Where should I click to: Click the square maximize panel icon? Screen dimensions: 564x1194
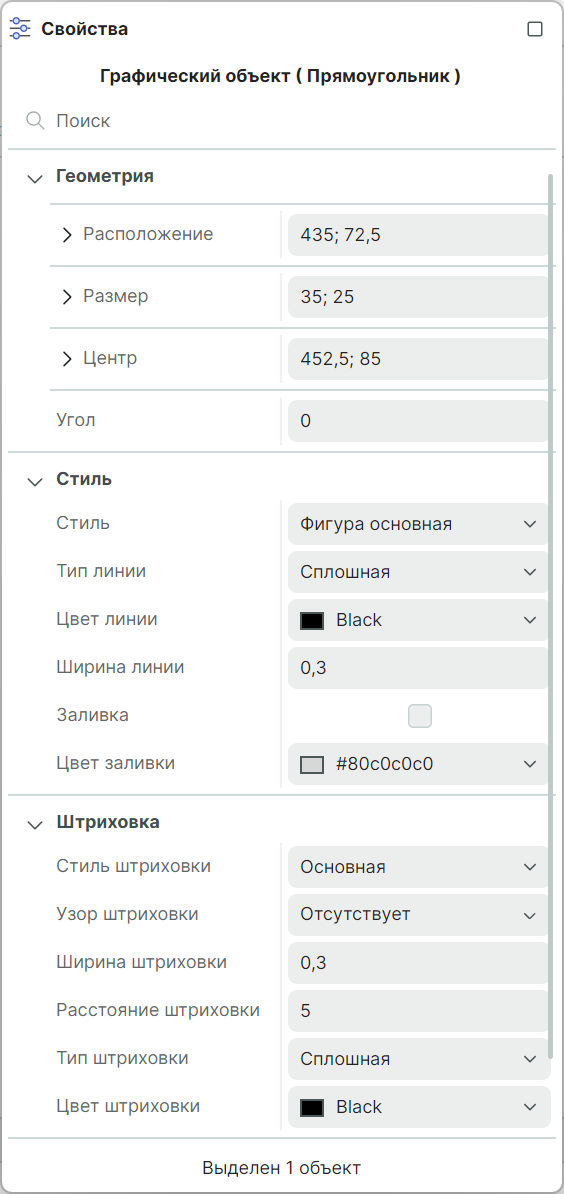[x=534, y=29]
